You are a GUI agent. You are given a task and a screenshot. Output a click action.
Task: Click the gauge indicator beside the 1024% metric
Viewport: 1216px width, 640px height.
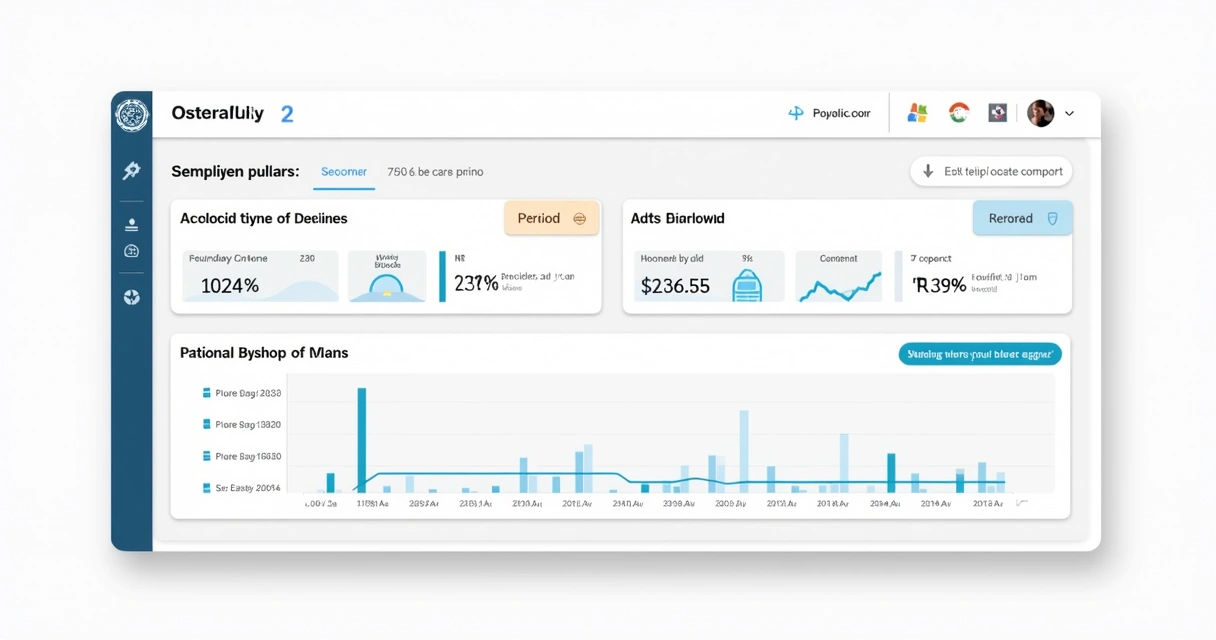[x=389, y=277]
